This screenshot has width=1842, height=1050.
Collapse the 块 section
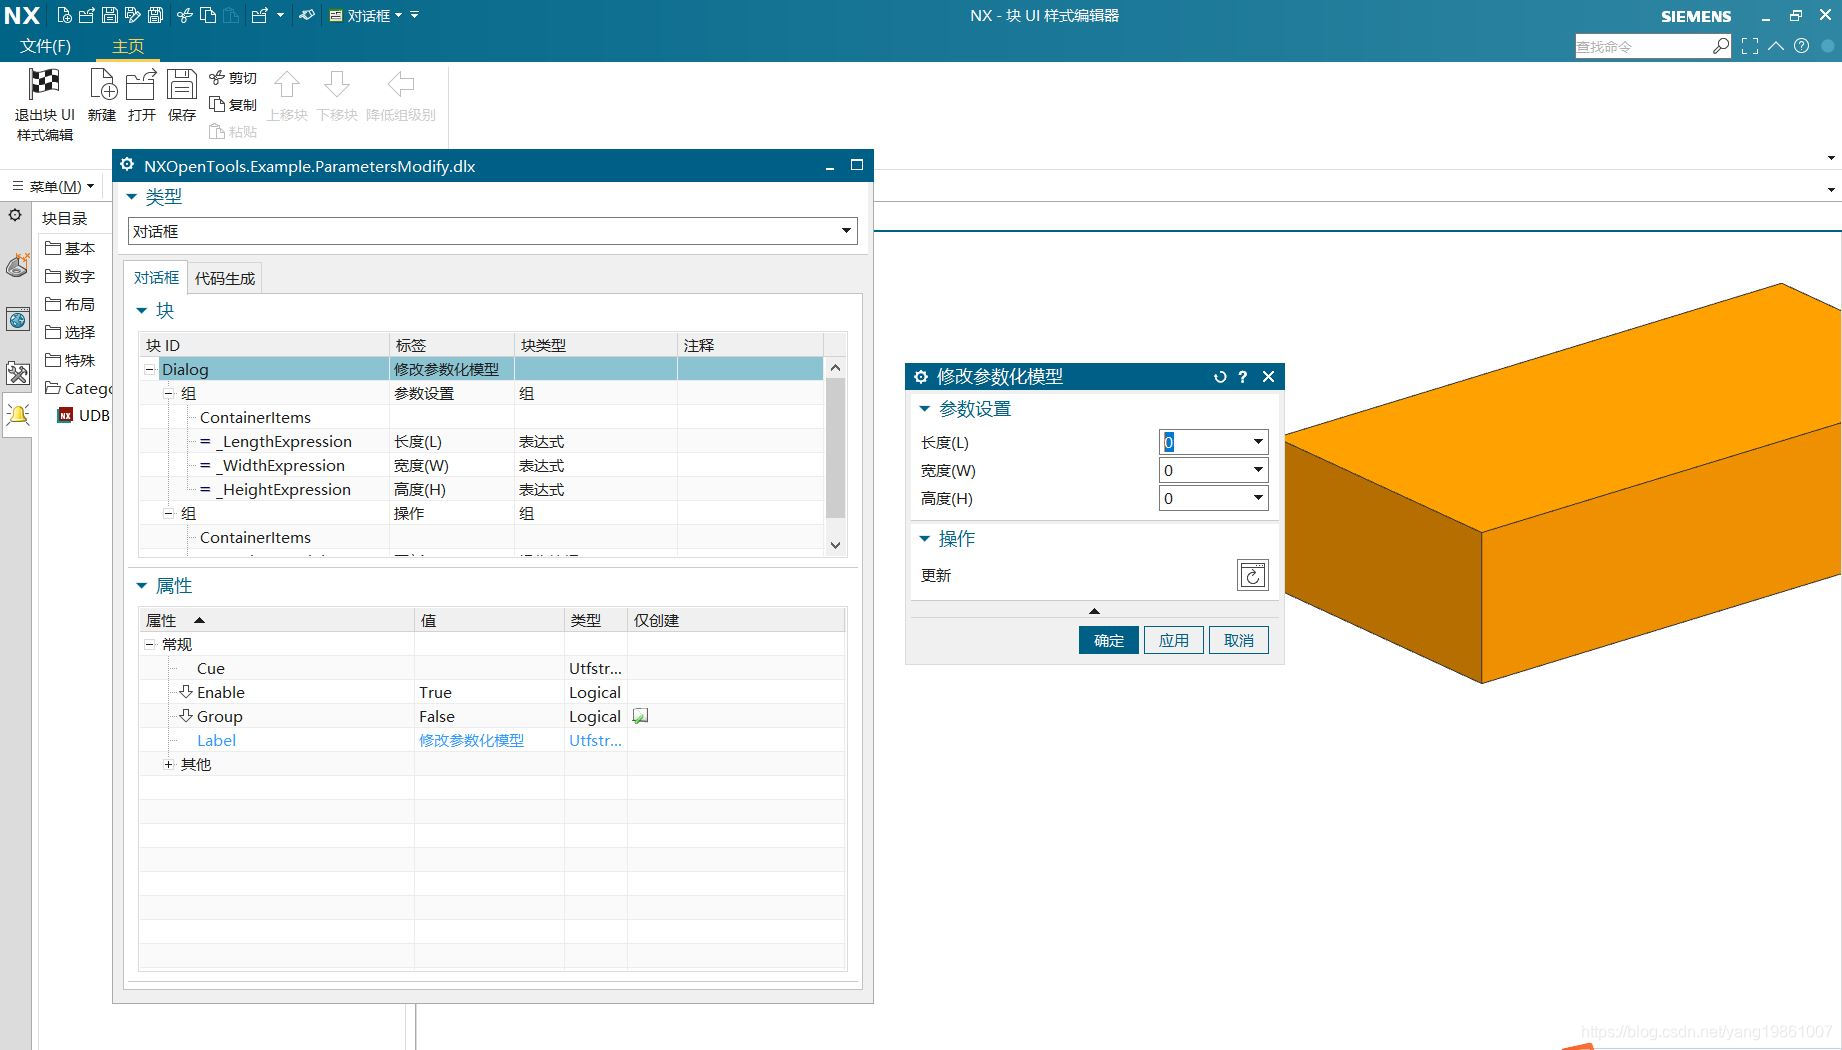coord(141,311)
